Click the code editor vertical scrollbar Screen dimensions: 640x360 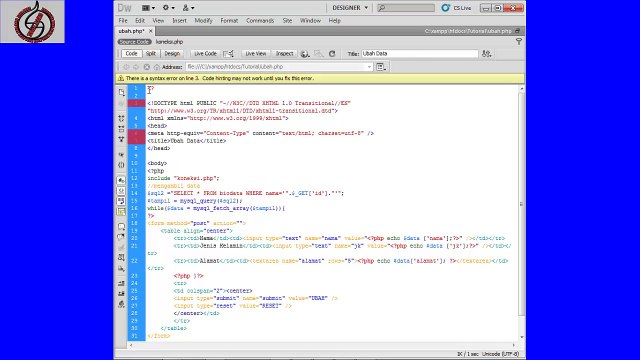click(522, 204)
